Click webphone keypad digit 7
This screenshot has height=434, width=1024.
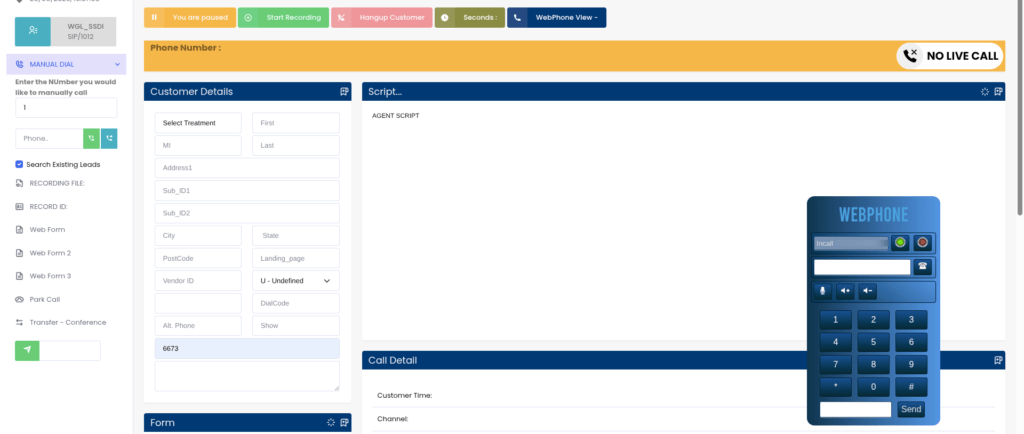click(x=835, y=364)
